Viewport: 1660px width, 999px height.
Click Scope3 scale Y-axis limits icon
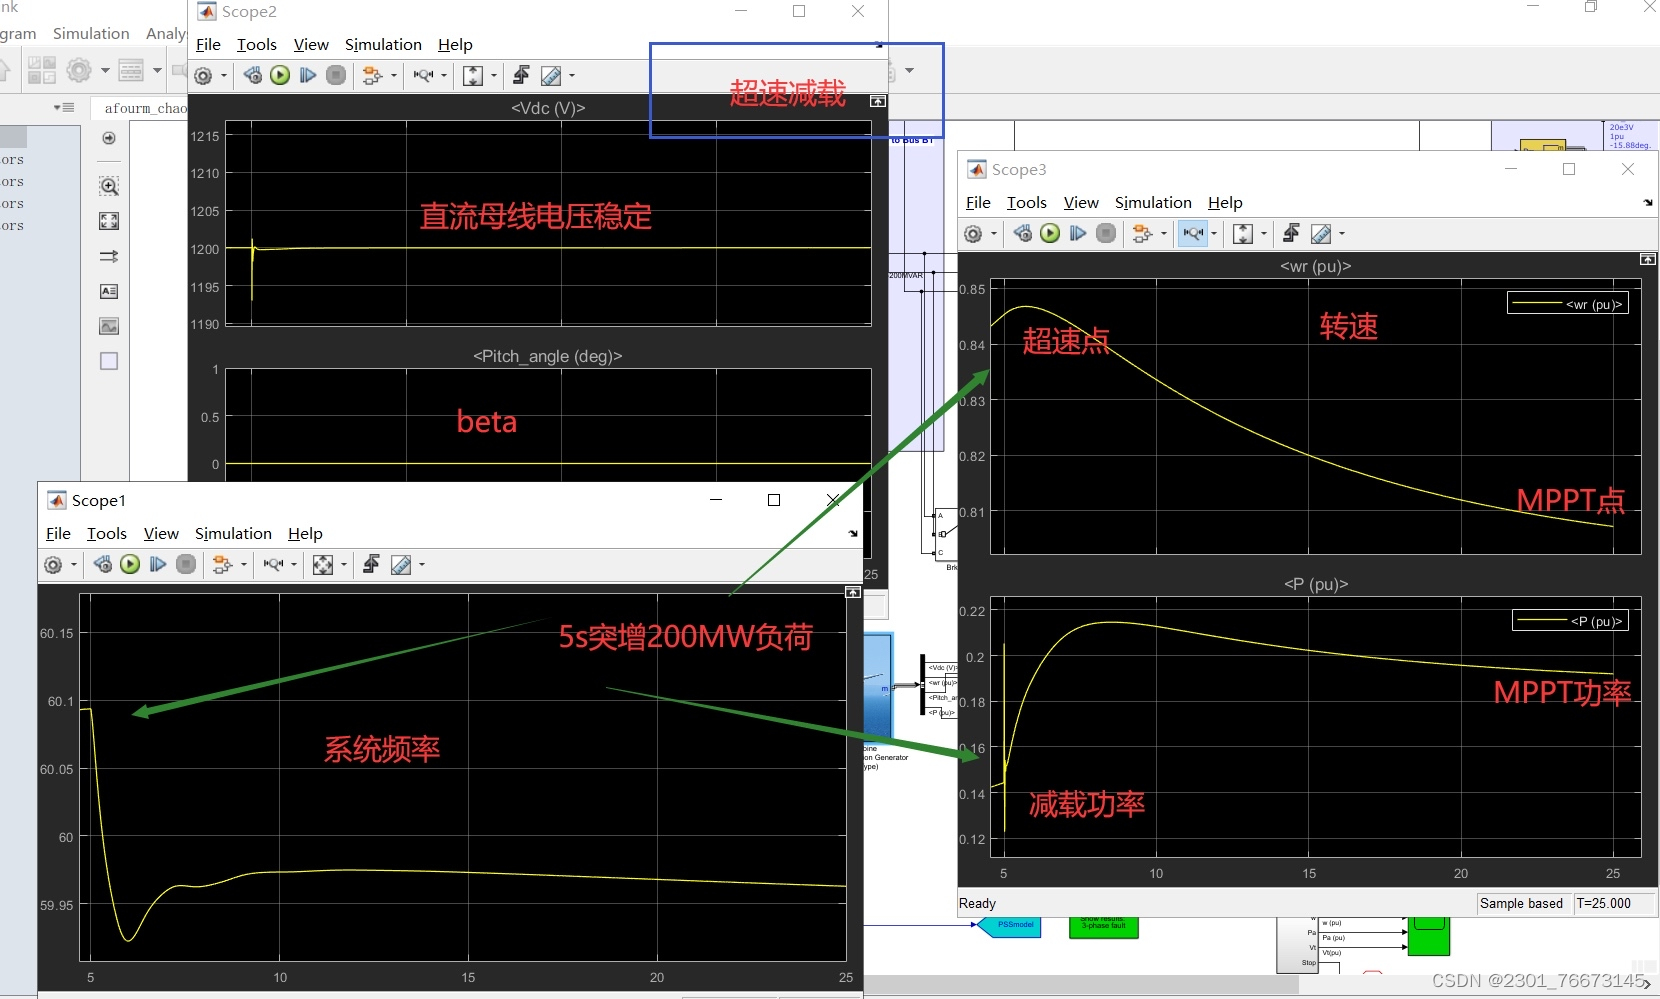pyautogui.click(x=1243, y=234)
